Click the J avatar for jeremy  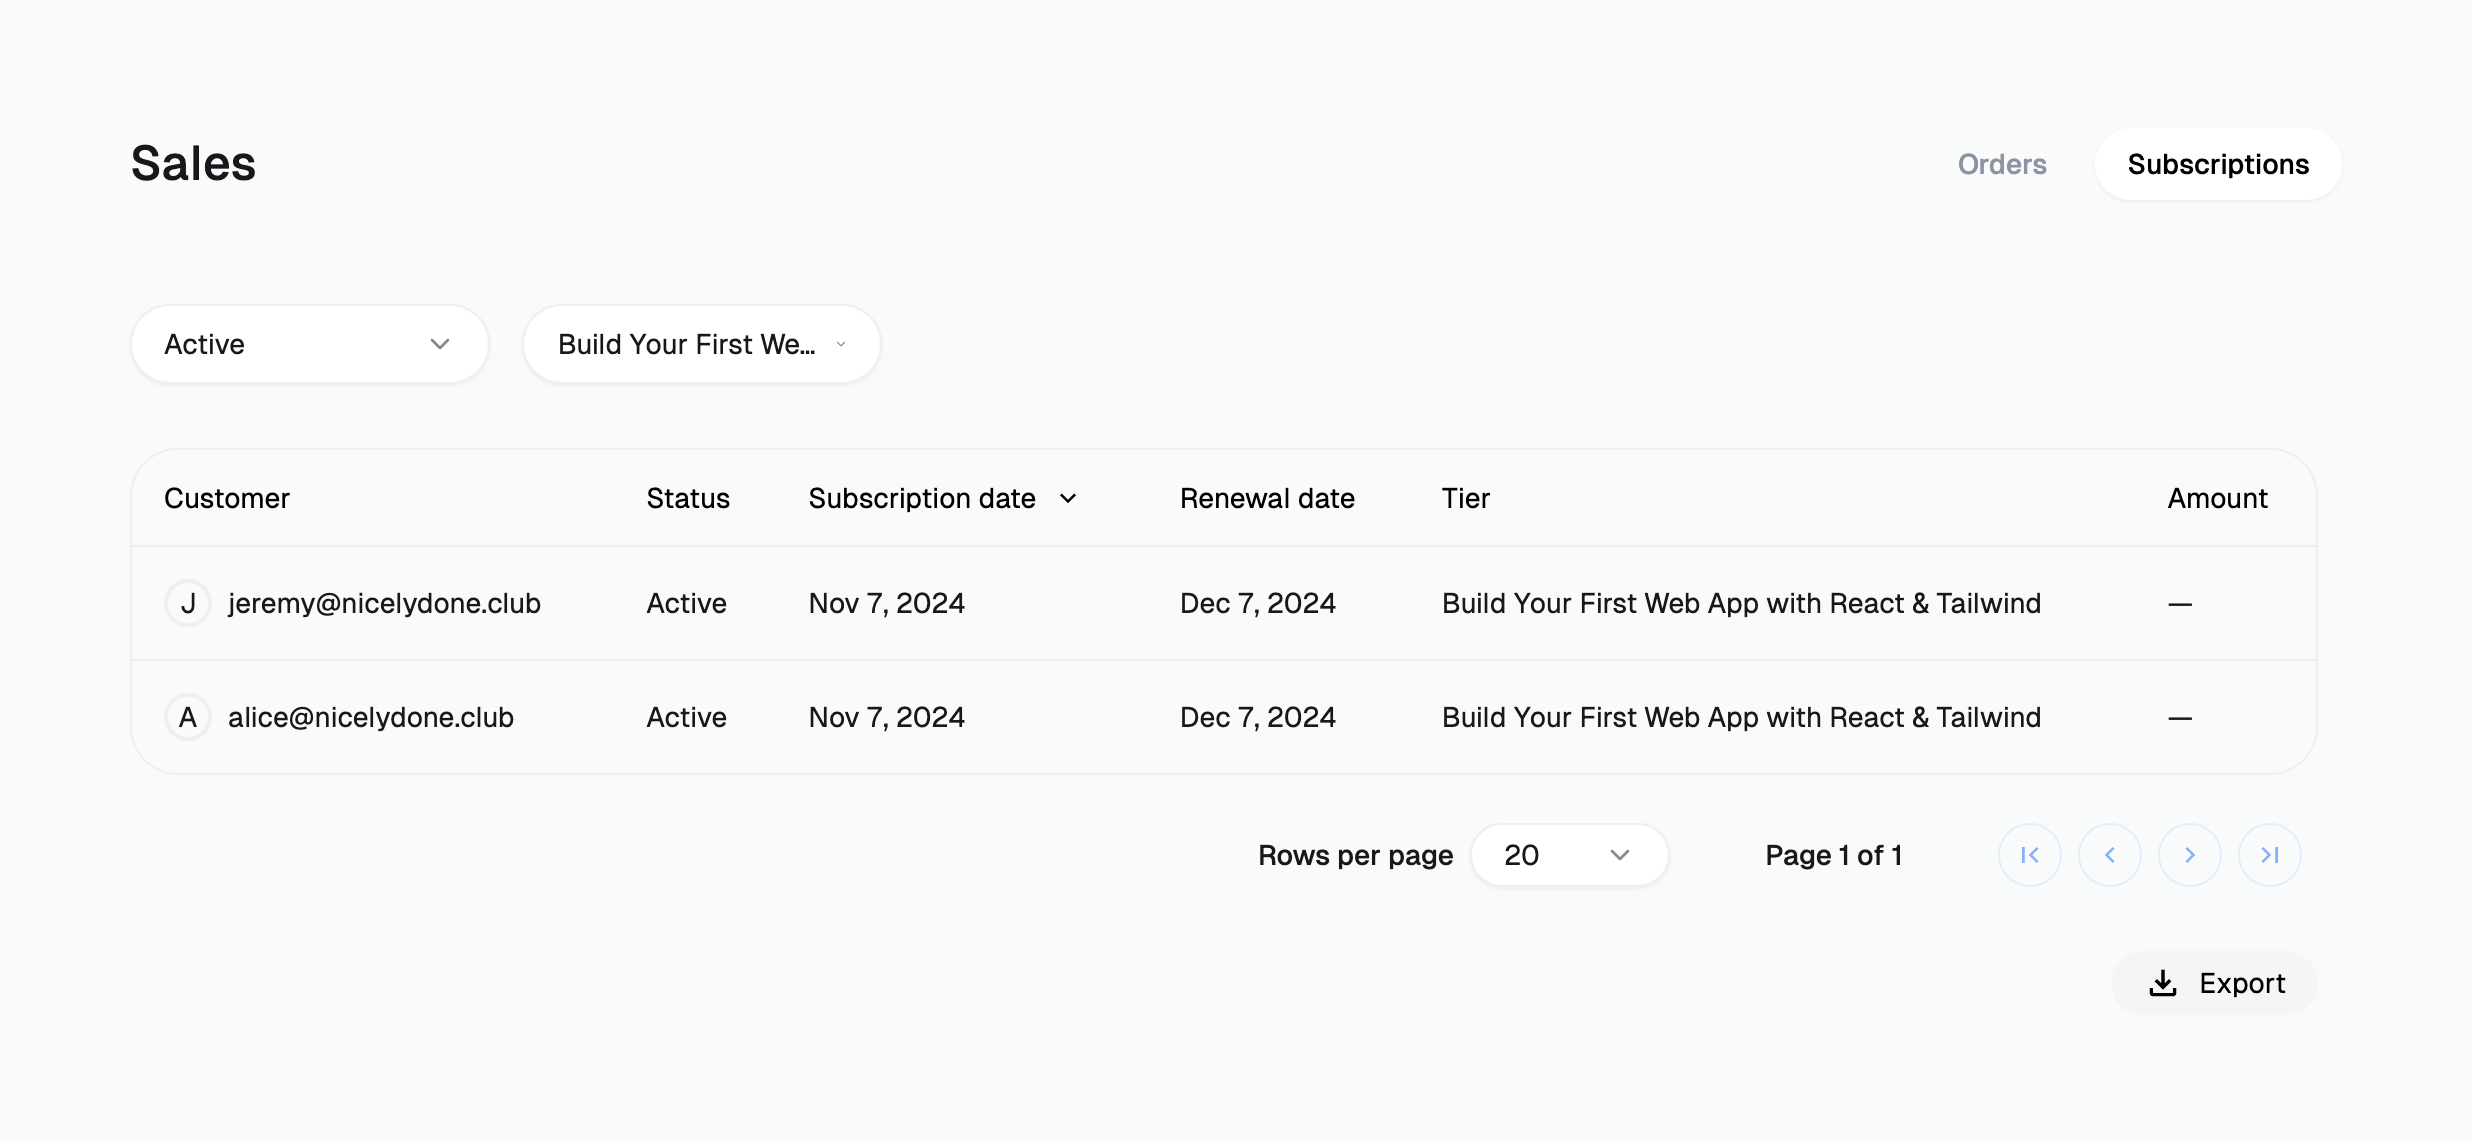(x=188, y=603)
